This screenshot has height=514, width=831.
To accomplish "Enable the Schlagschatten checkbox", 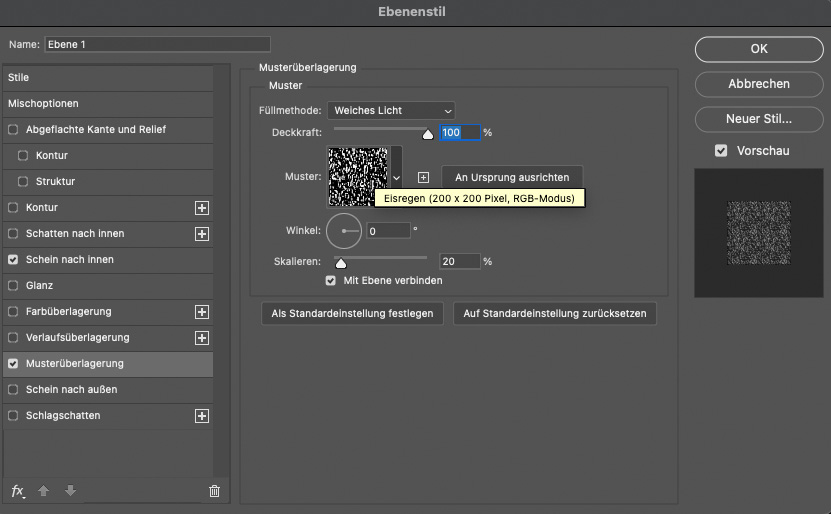I will pyautogui.click(x=13, y=415).
